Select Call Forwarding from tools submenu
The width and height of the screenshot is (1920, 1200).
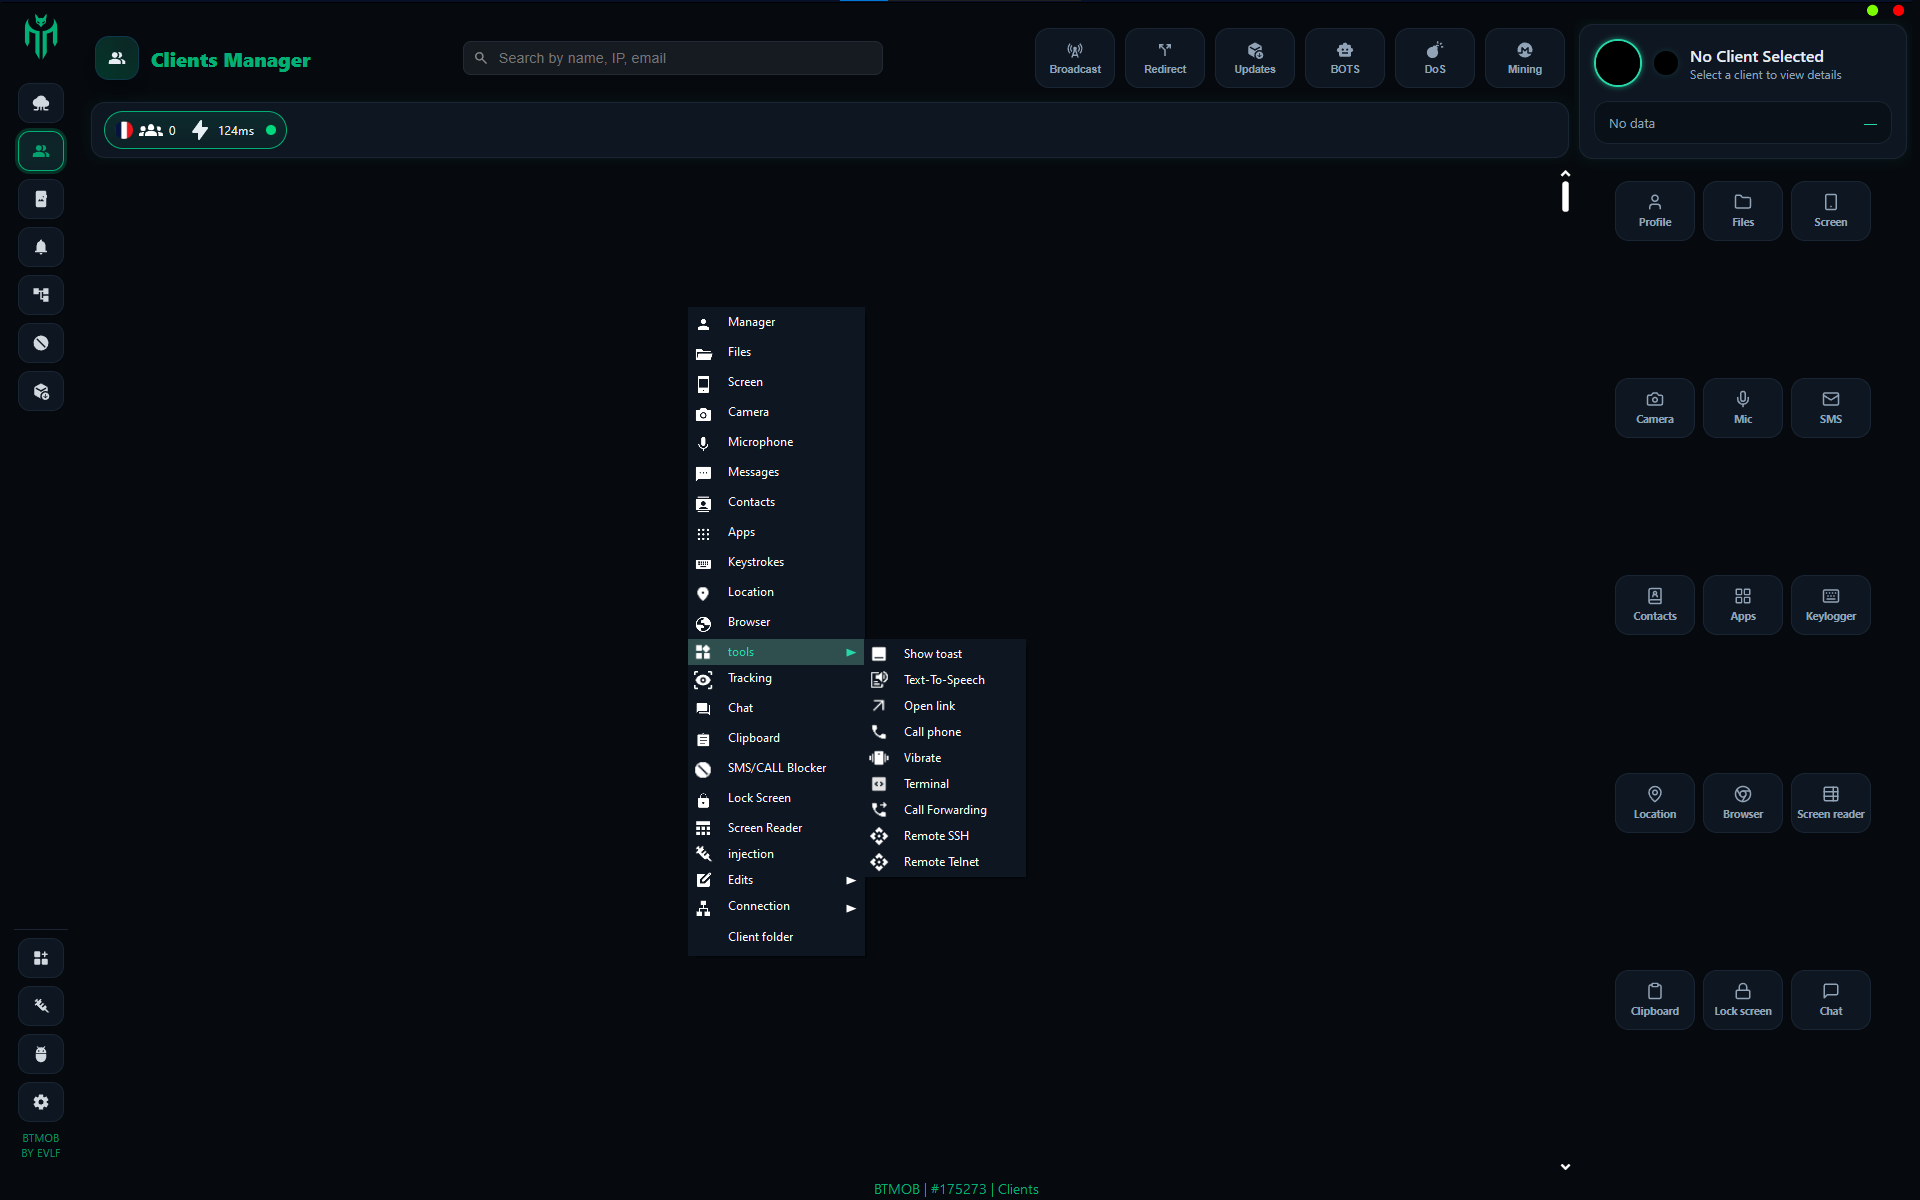(944, 810)
